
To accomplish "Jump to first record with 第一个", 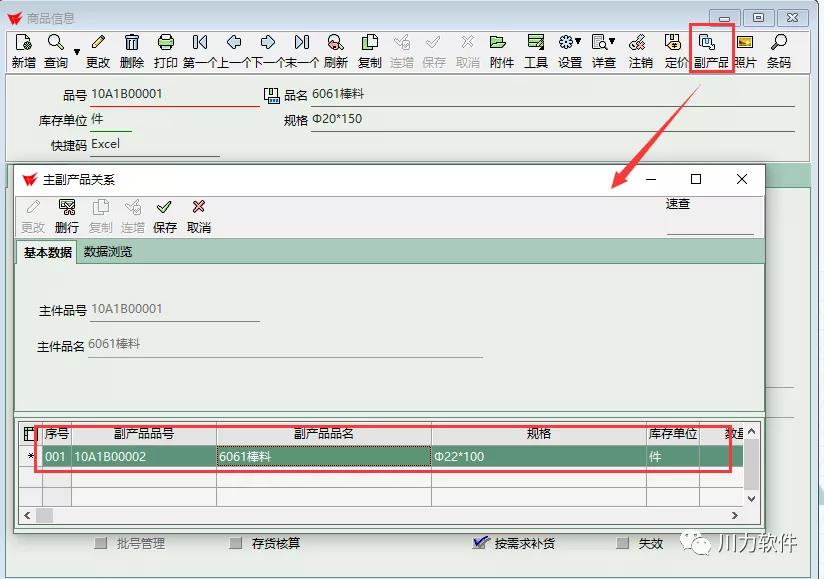I will click(200, 43).
